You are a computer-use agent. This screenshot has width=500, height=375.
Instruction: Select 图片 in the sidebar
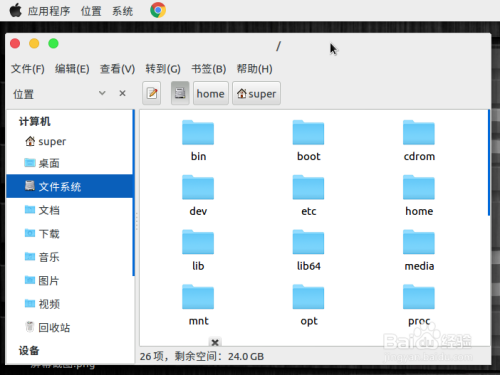(69, 280)
